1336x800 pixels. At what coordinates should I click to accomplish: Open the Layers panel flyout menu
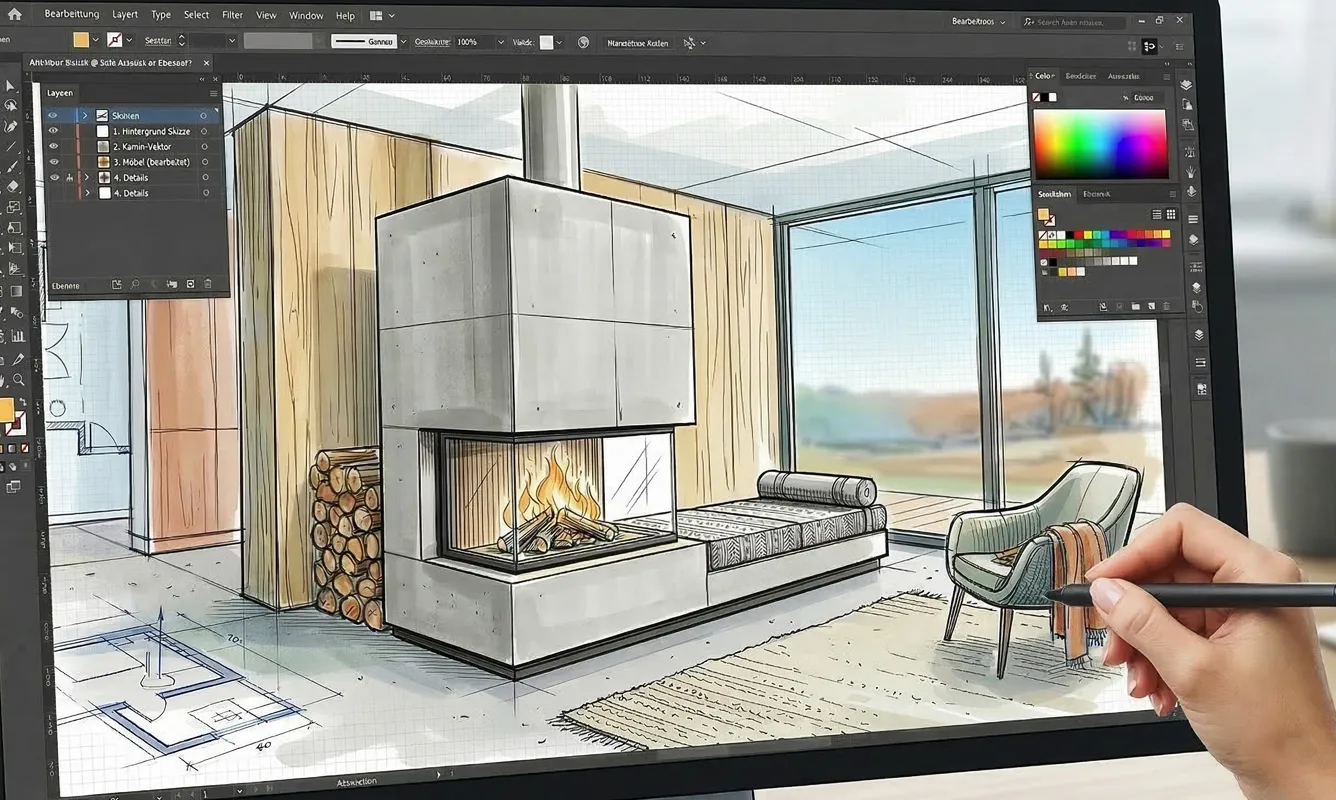pyautogui.click(x=213, y=92)
